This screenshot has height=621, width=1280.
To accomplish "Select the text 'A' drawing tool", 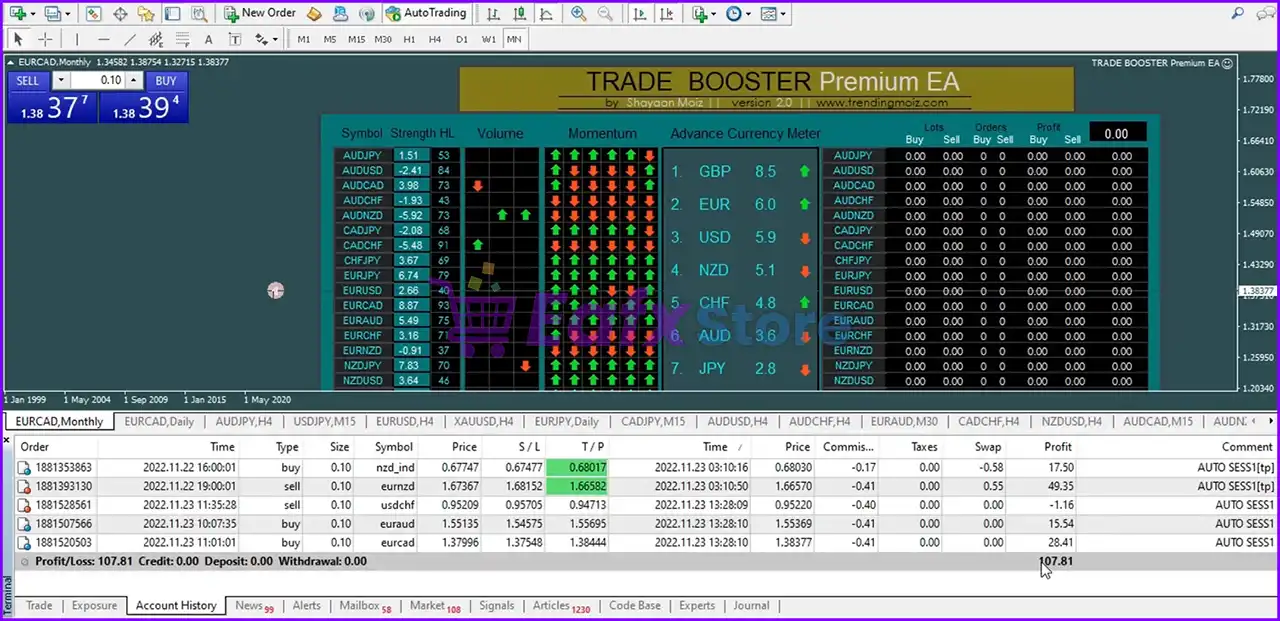I will tap(208, 39).
